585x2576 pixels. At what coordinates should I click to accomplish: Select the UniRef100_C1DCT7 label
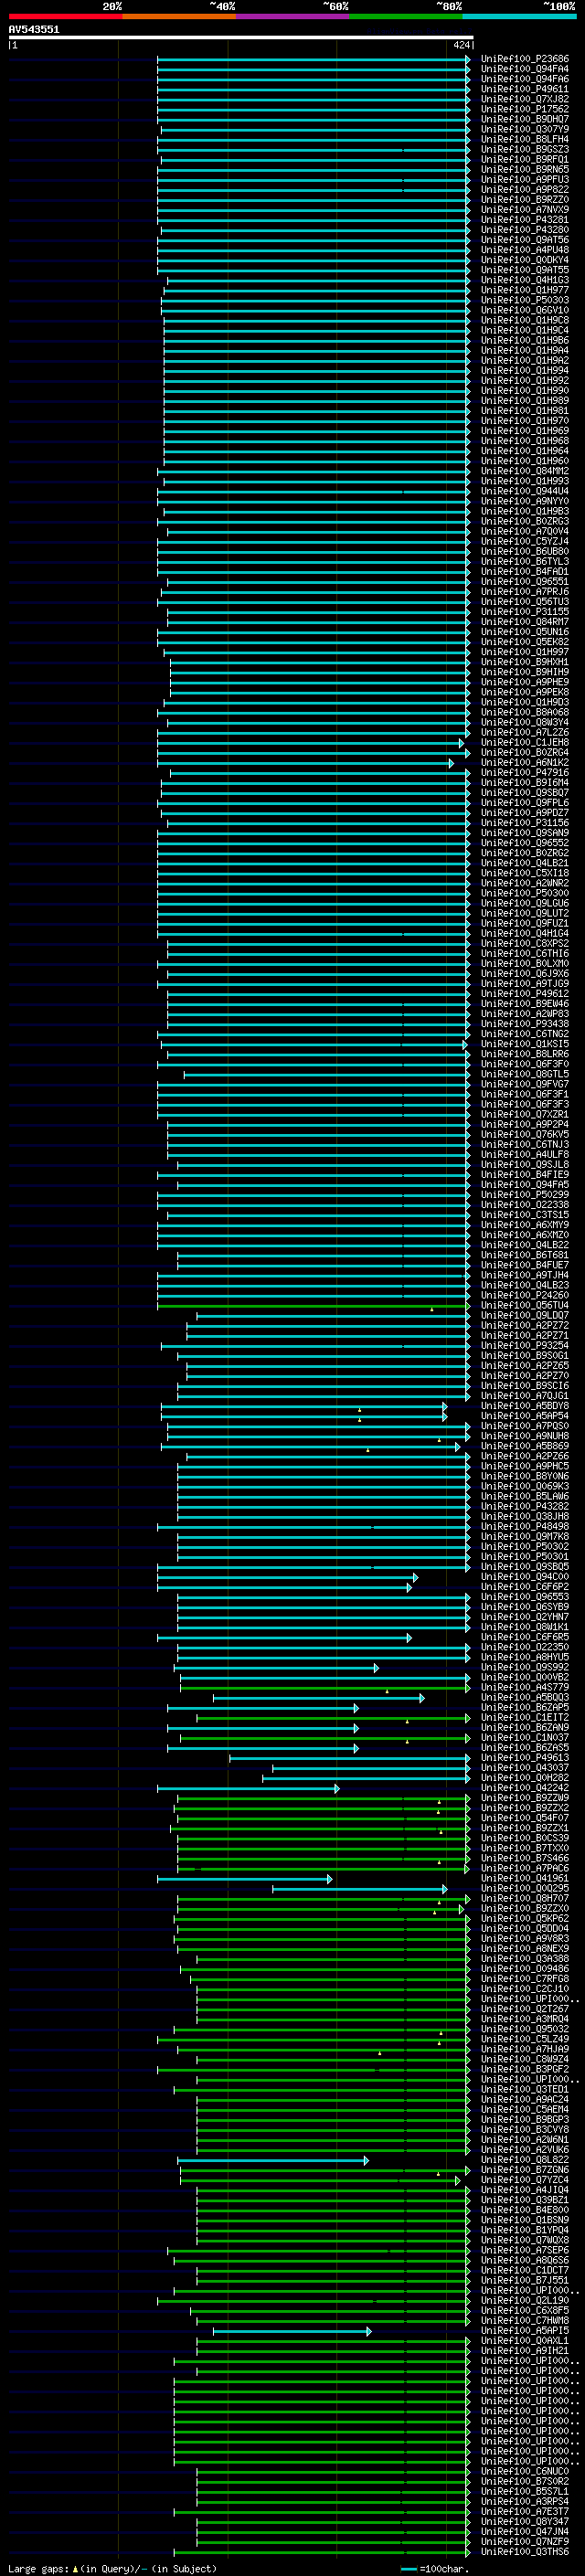click(x=524, y=2270)
